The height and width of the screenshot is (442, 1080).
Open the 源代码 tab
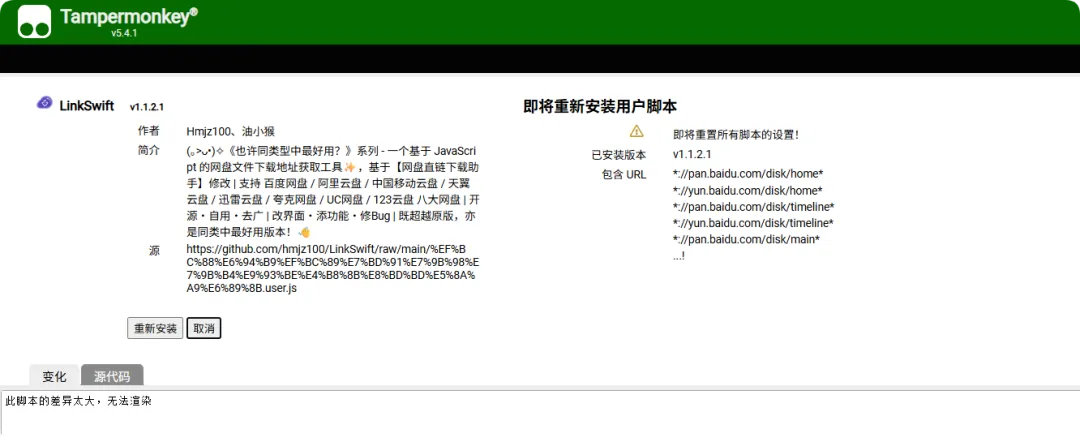(112, 377)
